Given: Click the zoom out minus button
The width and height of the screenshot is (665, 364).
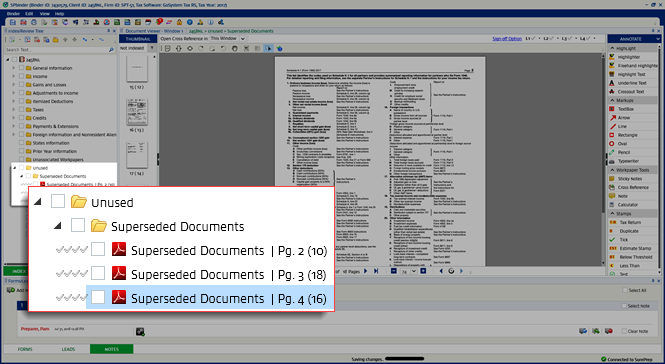Looking at the screenshot, I should click(394, 271).
